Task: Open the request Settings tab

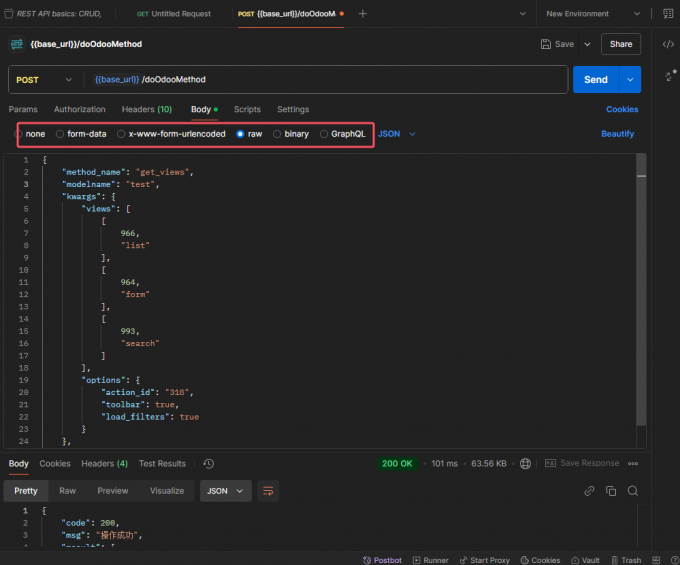Action: point(293,109)
